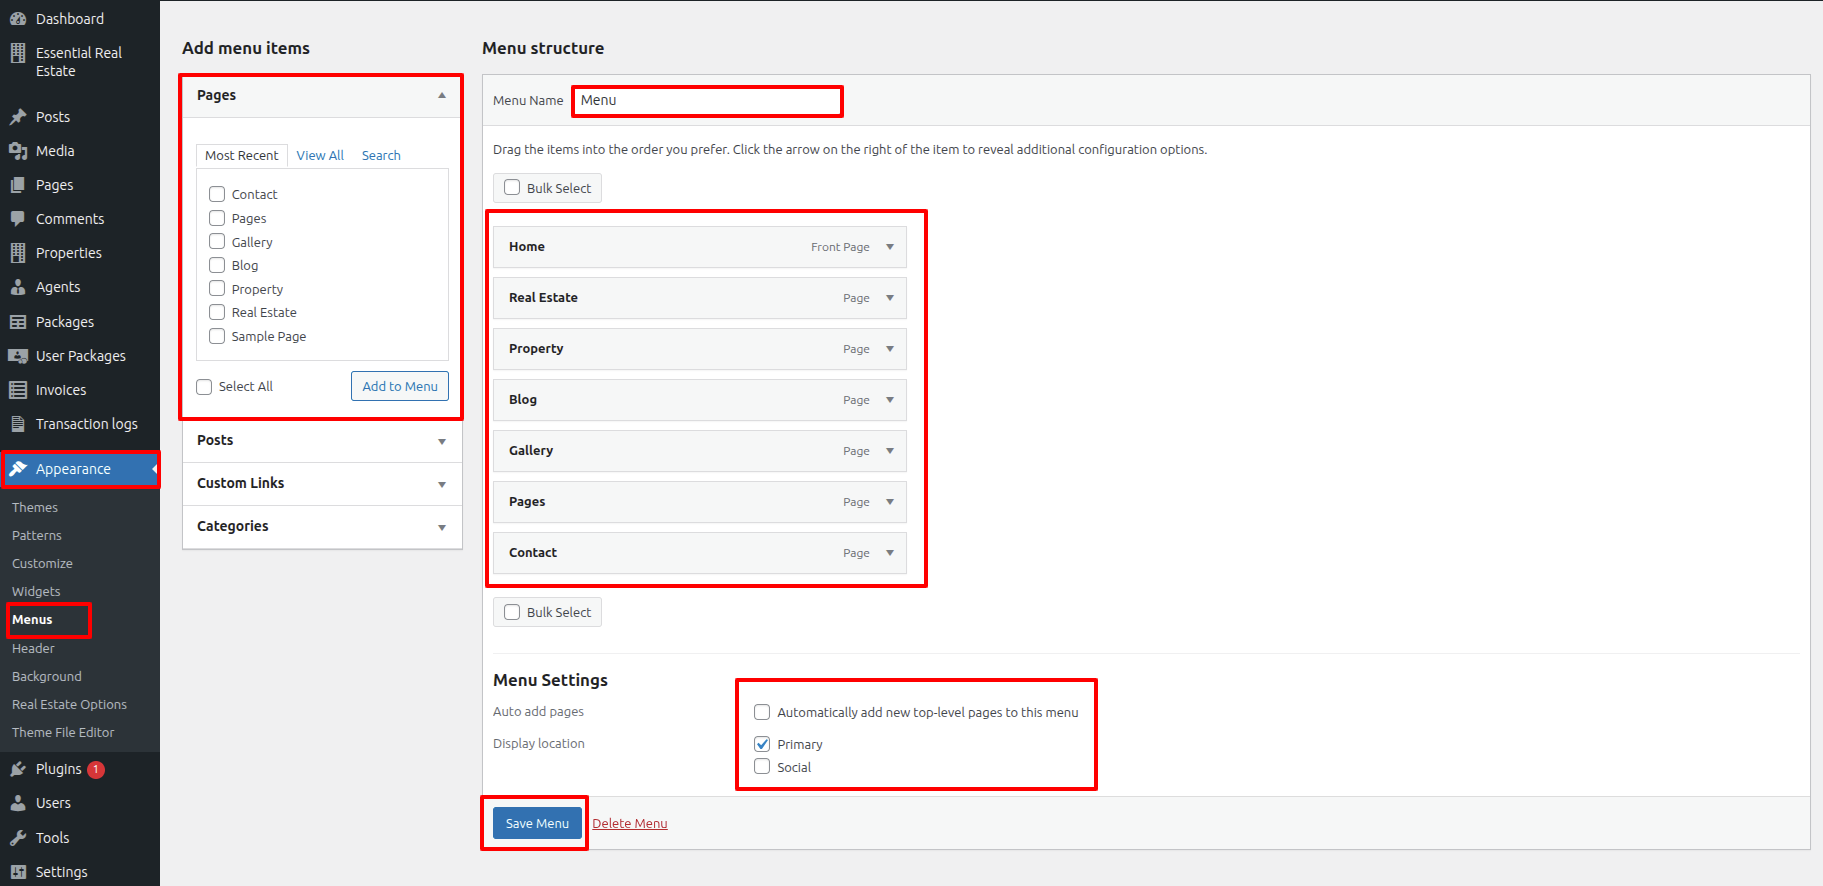Check the Gallery page checkbox
1823x886 pixels.
tap(217, 242)
